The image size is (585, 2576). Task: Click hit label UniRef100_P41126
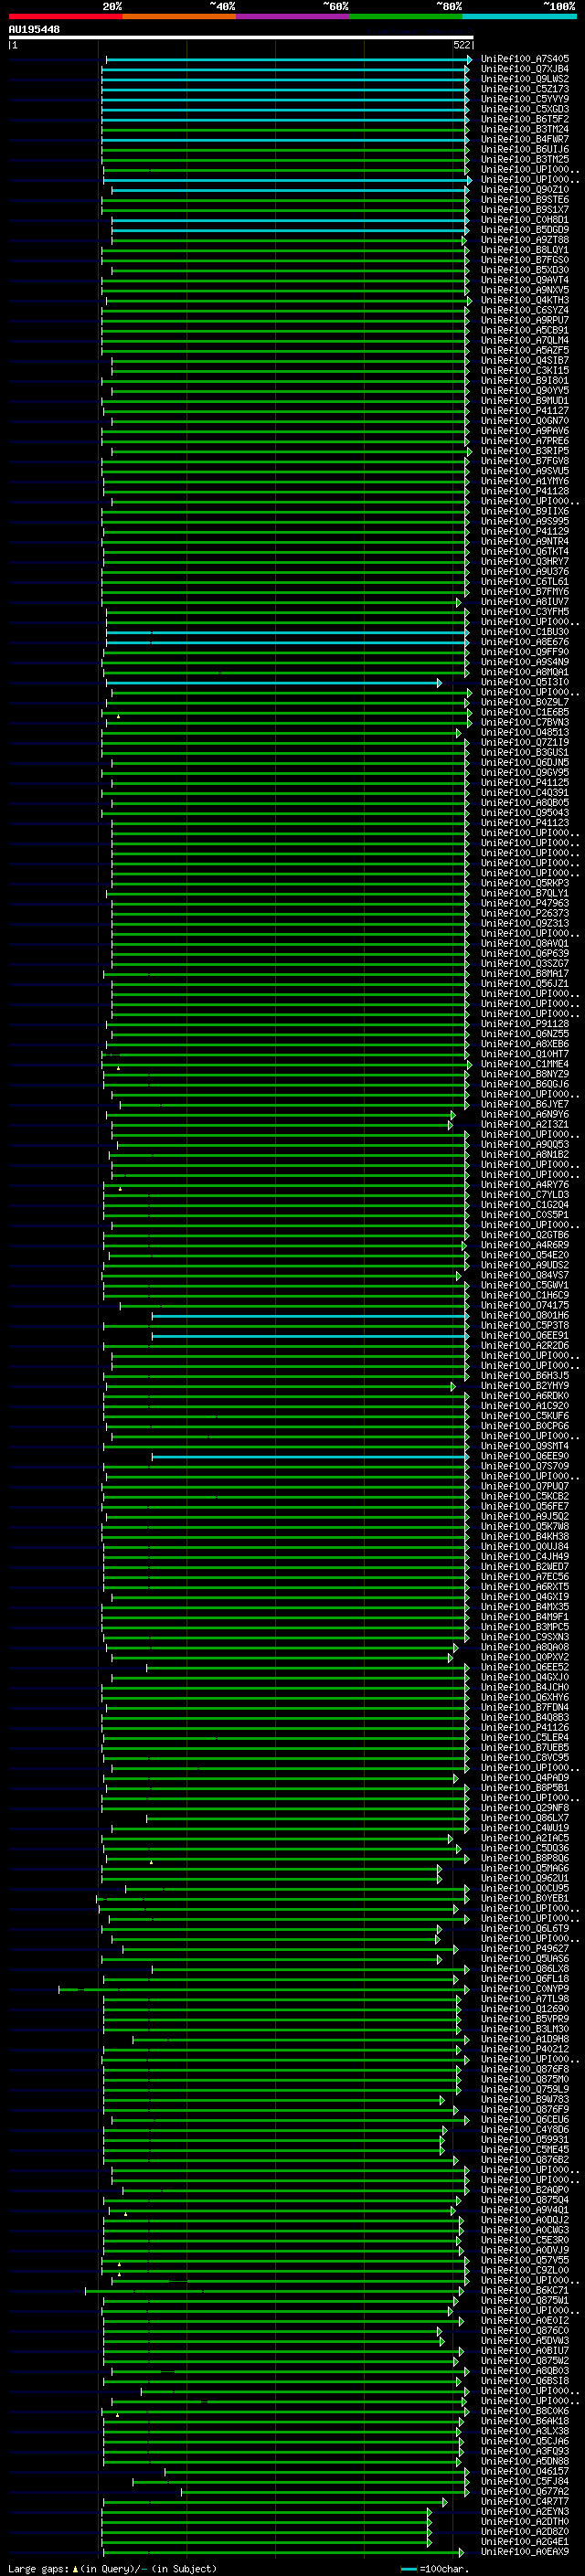pos(525,1728)
